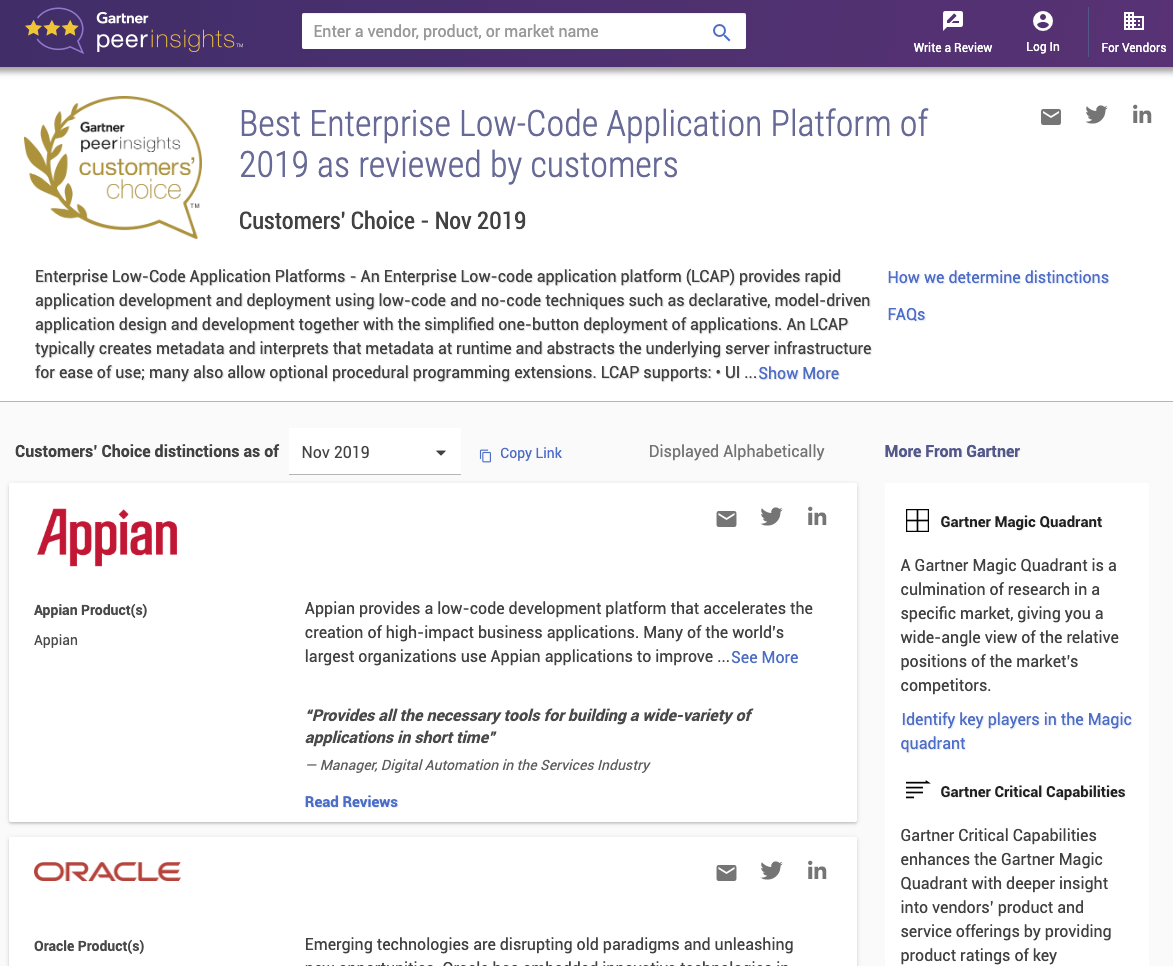The image size is (1173, 966).
Task: Tweet the Appian card via Twitter icon
Action: tap(771, 517)
